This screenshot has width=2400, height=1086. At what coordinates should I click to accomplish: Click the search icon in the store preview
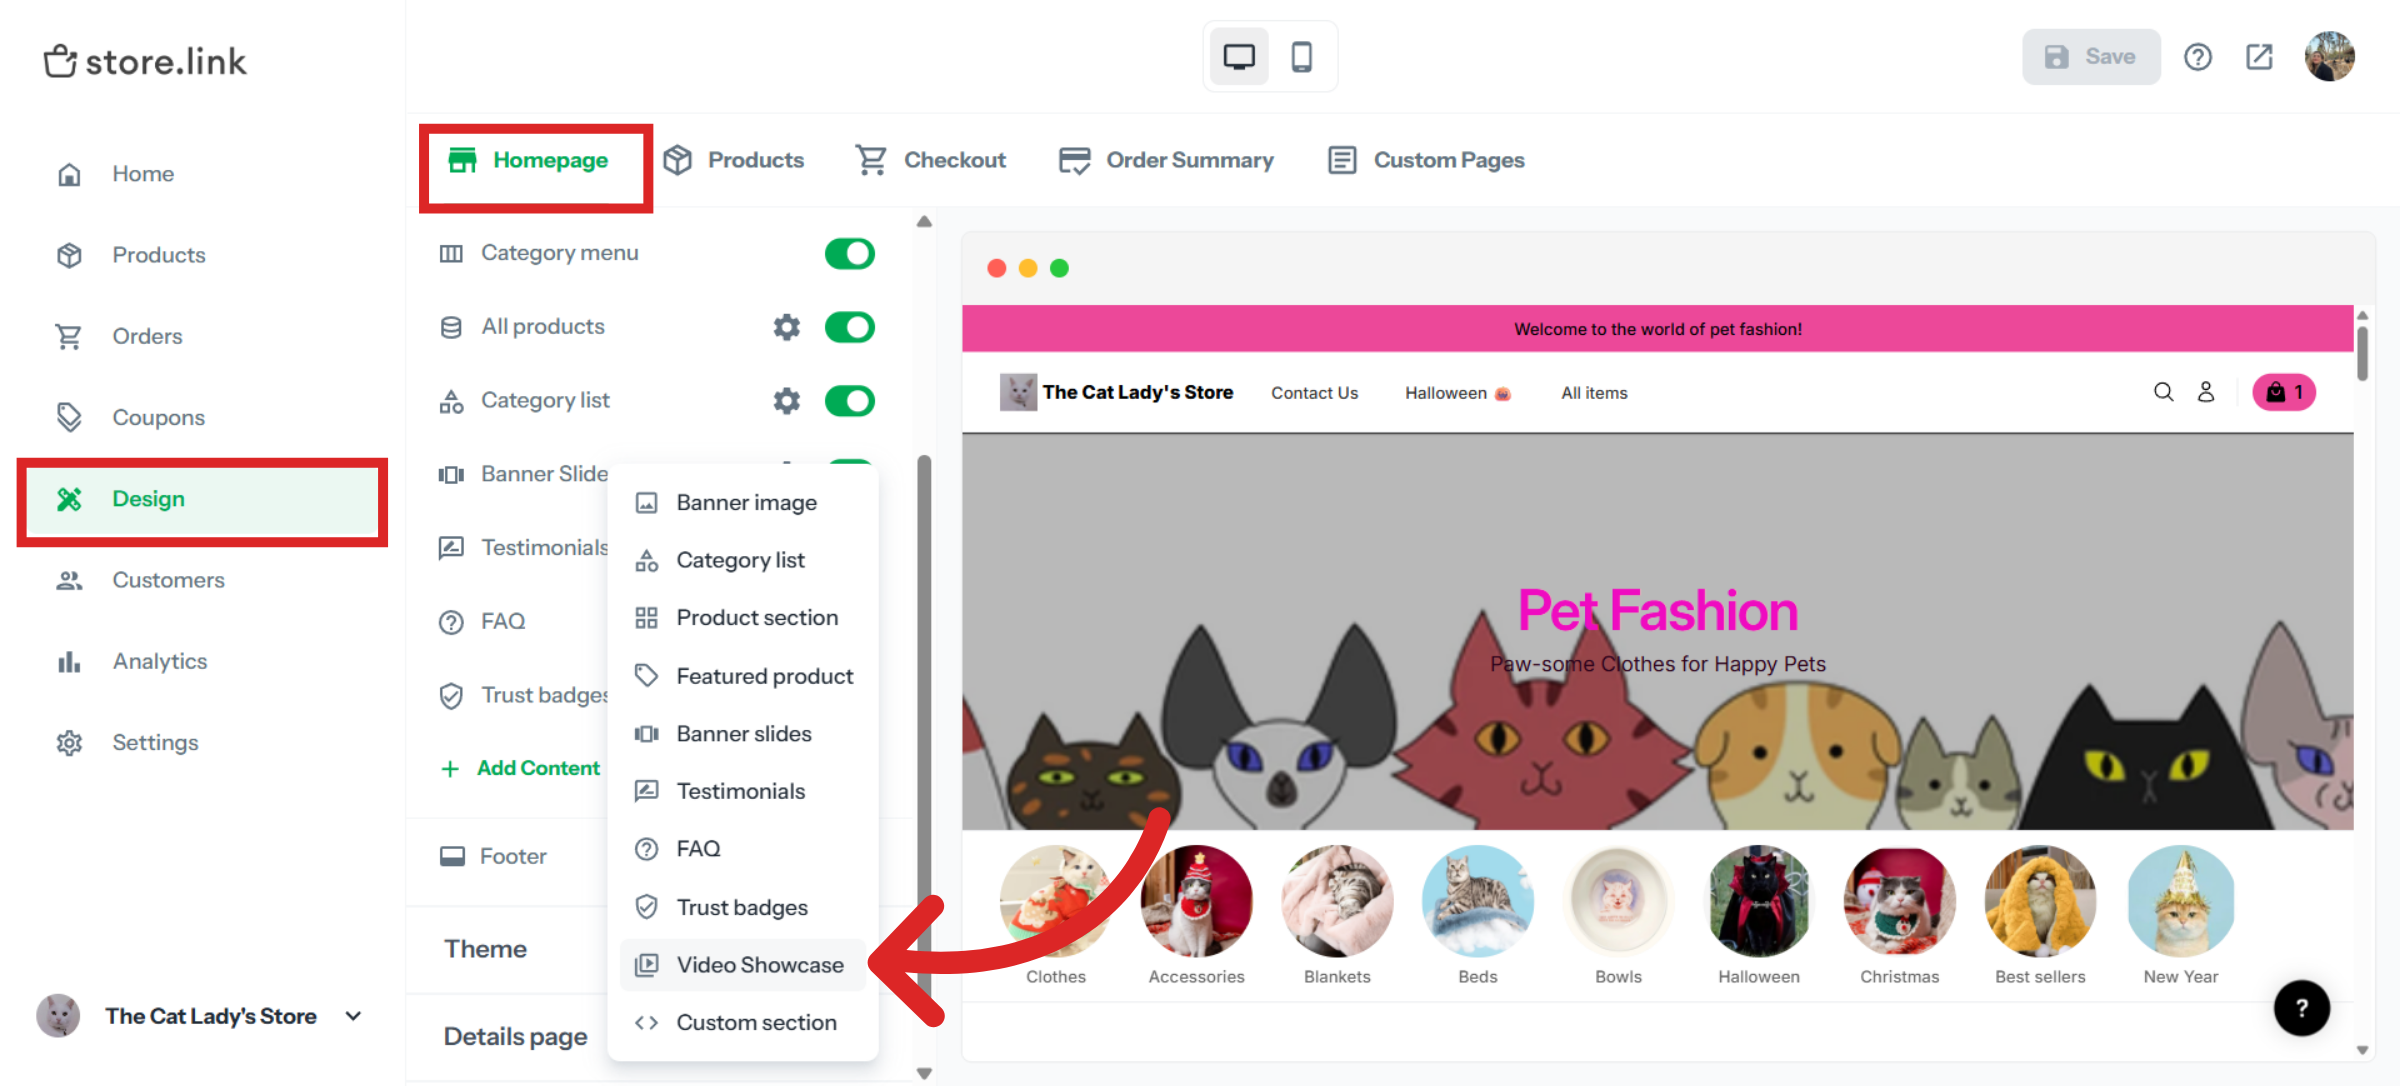tap(2163, 392)
